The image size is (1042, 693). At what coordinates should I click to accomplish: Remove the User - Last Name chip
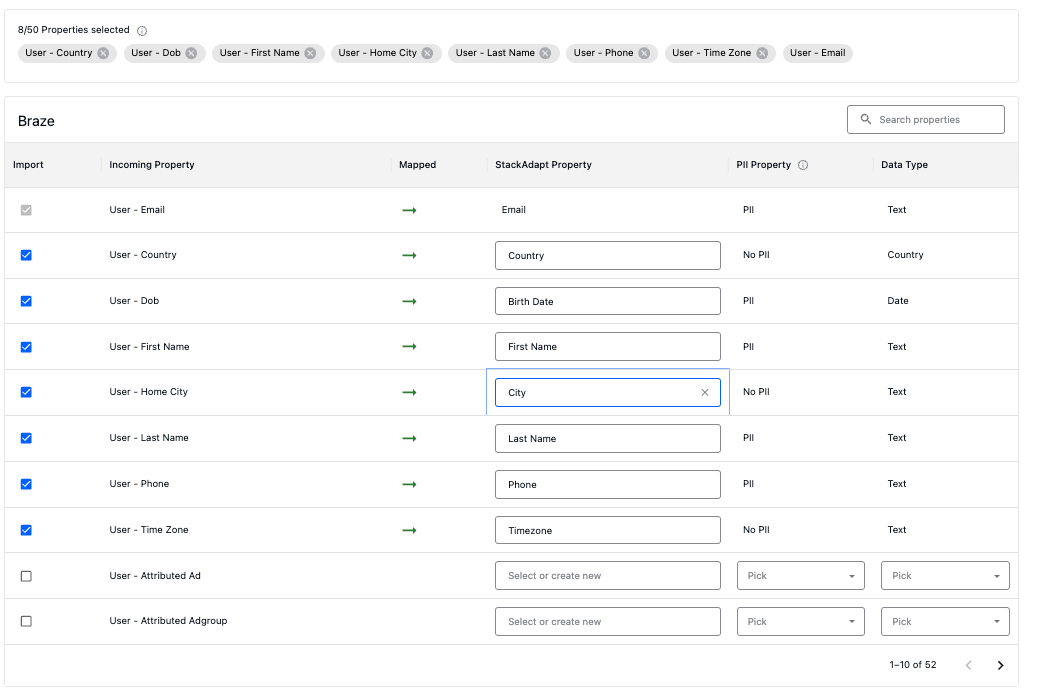pos(546,54)
